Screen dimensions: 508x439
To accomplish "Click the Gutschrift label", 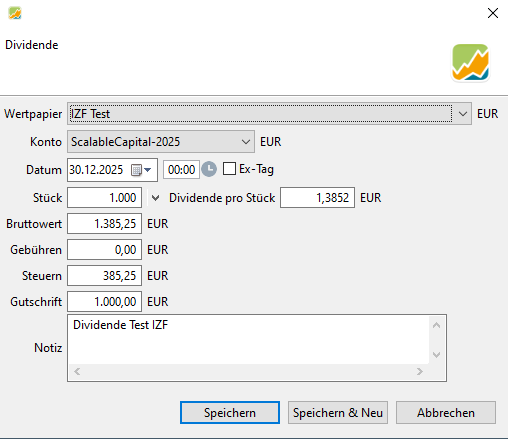I will click(36, 302).
